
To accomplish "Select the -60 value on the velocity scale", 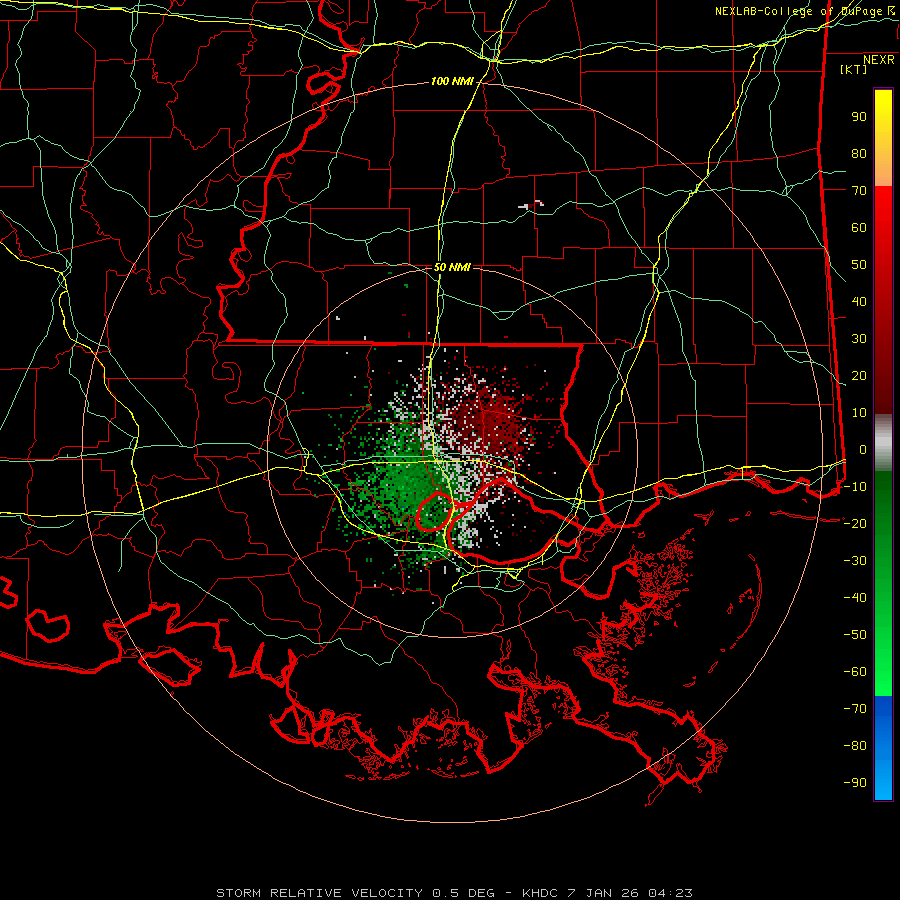I will pos(855,672).
